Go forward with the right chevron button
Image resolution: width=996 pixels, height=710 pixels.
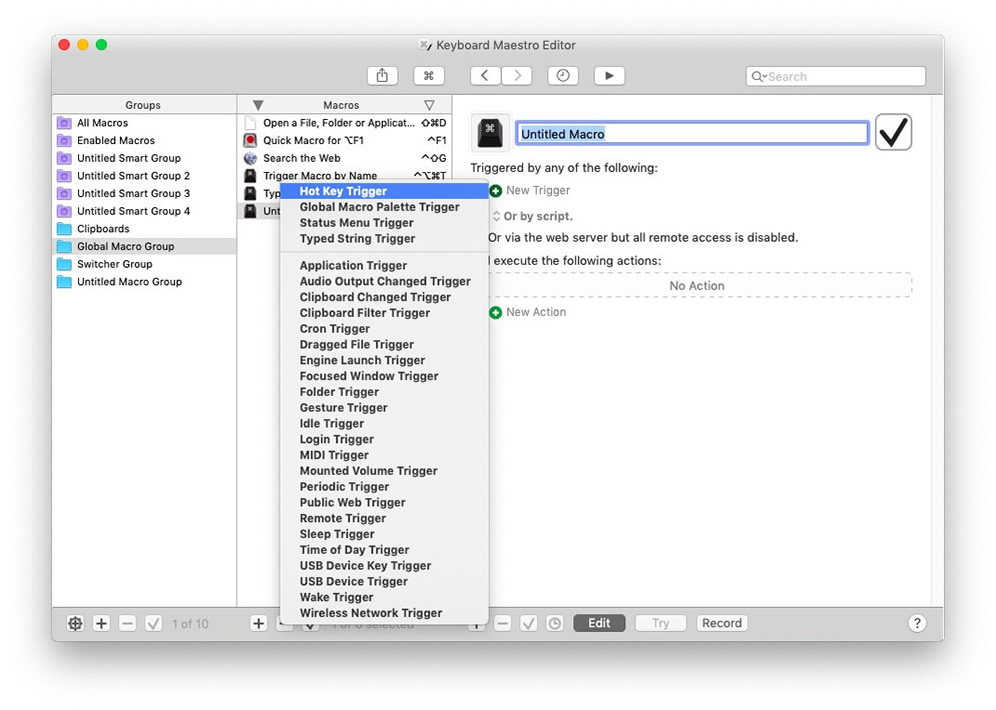(516, 76)
